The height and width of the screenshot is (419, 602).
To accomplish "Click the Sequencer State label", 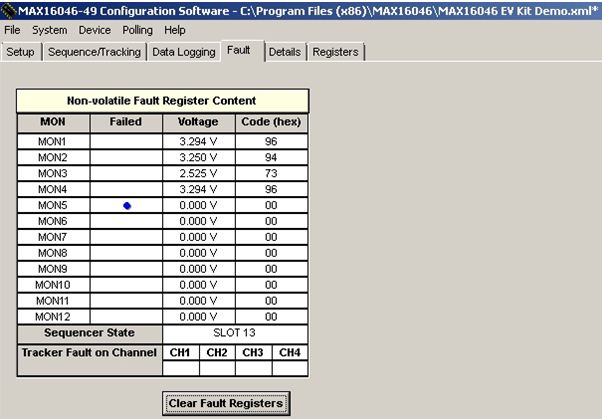I will point(89,333).
